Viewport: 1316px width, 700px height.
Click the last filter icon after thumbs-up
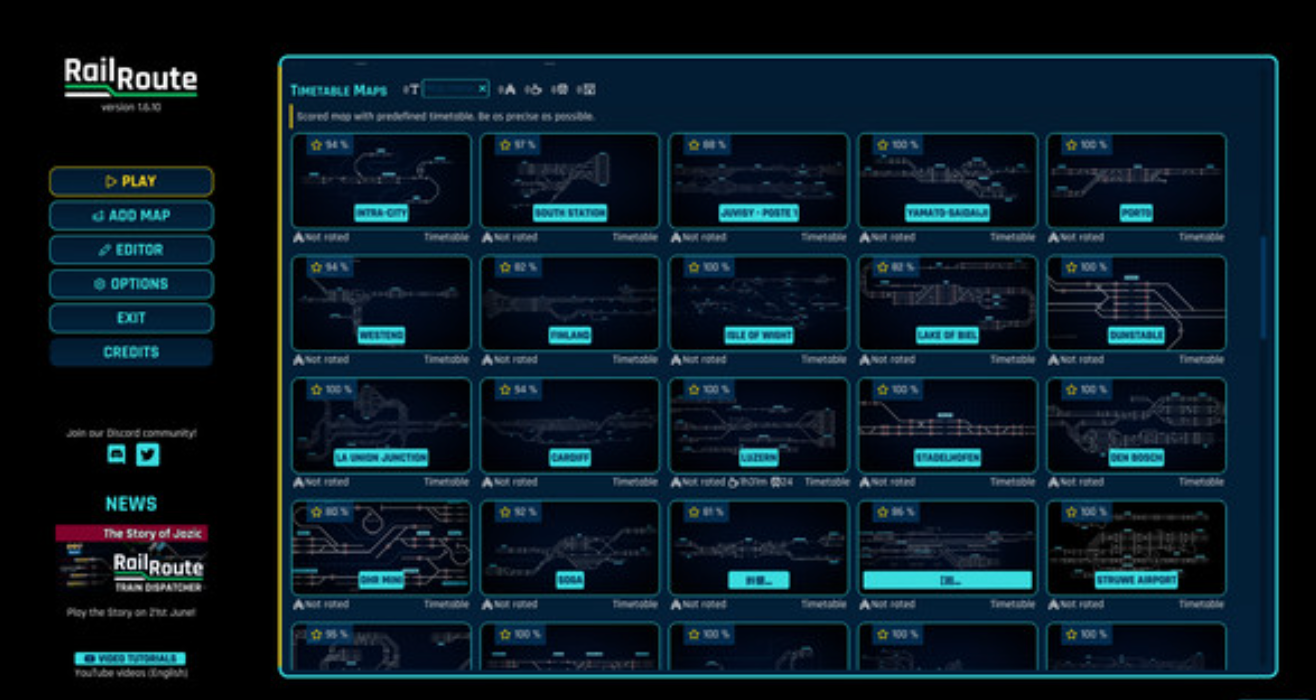[x=589, y=89]
